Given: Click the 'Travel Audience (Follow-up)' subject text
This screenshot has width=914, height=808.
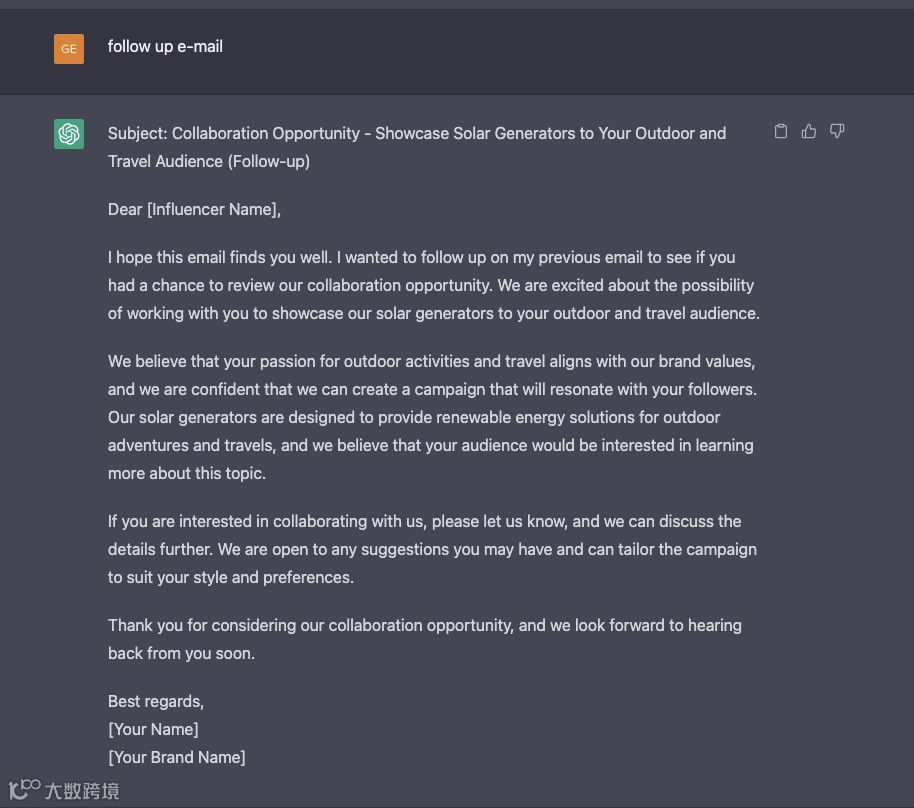Looking at the screenshot, I should tap(208, 161).
